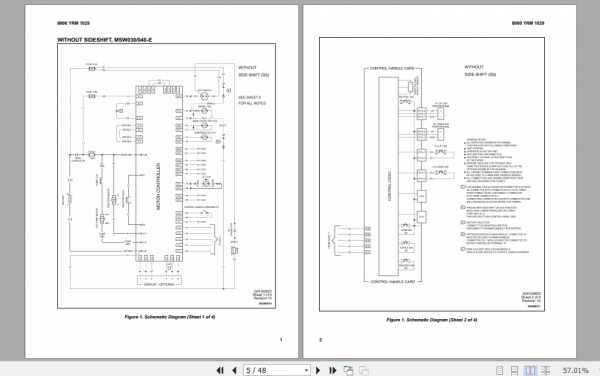
Task: Click caption Figure 1. Schematic Diagram (Sheet 1 of 4)
Action: click(x=170, y=317)
